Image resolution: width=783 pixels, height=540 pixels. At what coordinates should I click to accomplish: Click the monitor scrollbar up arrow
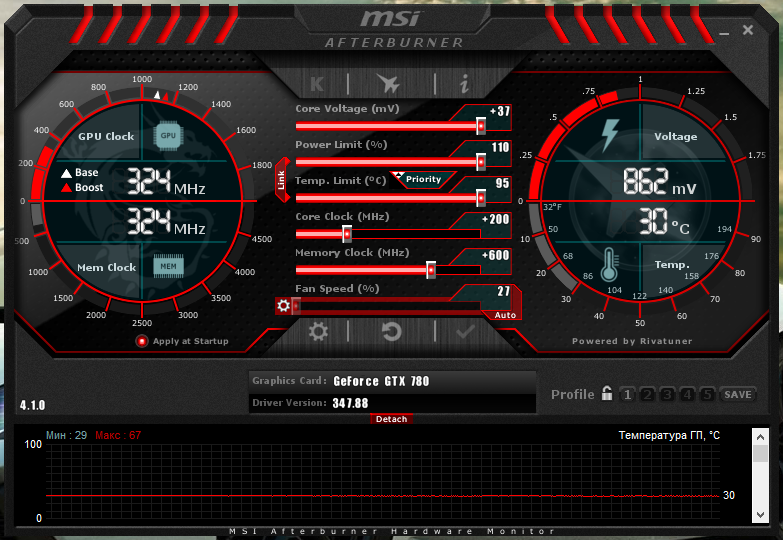(760, 437)
